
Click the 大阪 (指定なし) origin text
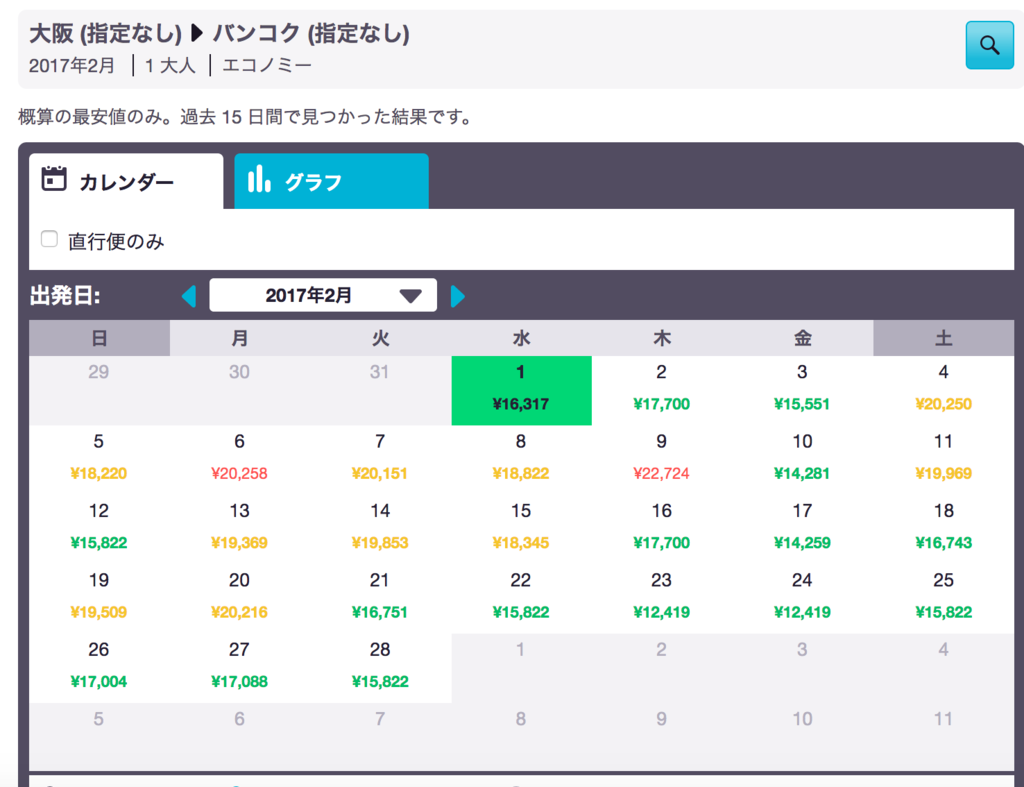click(x=105, y=33)
